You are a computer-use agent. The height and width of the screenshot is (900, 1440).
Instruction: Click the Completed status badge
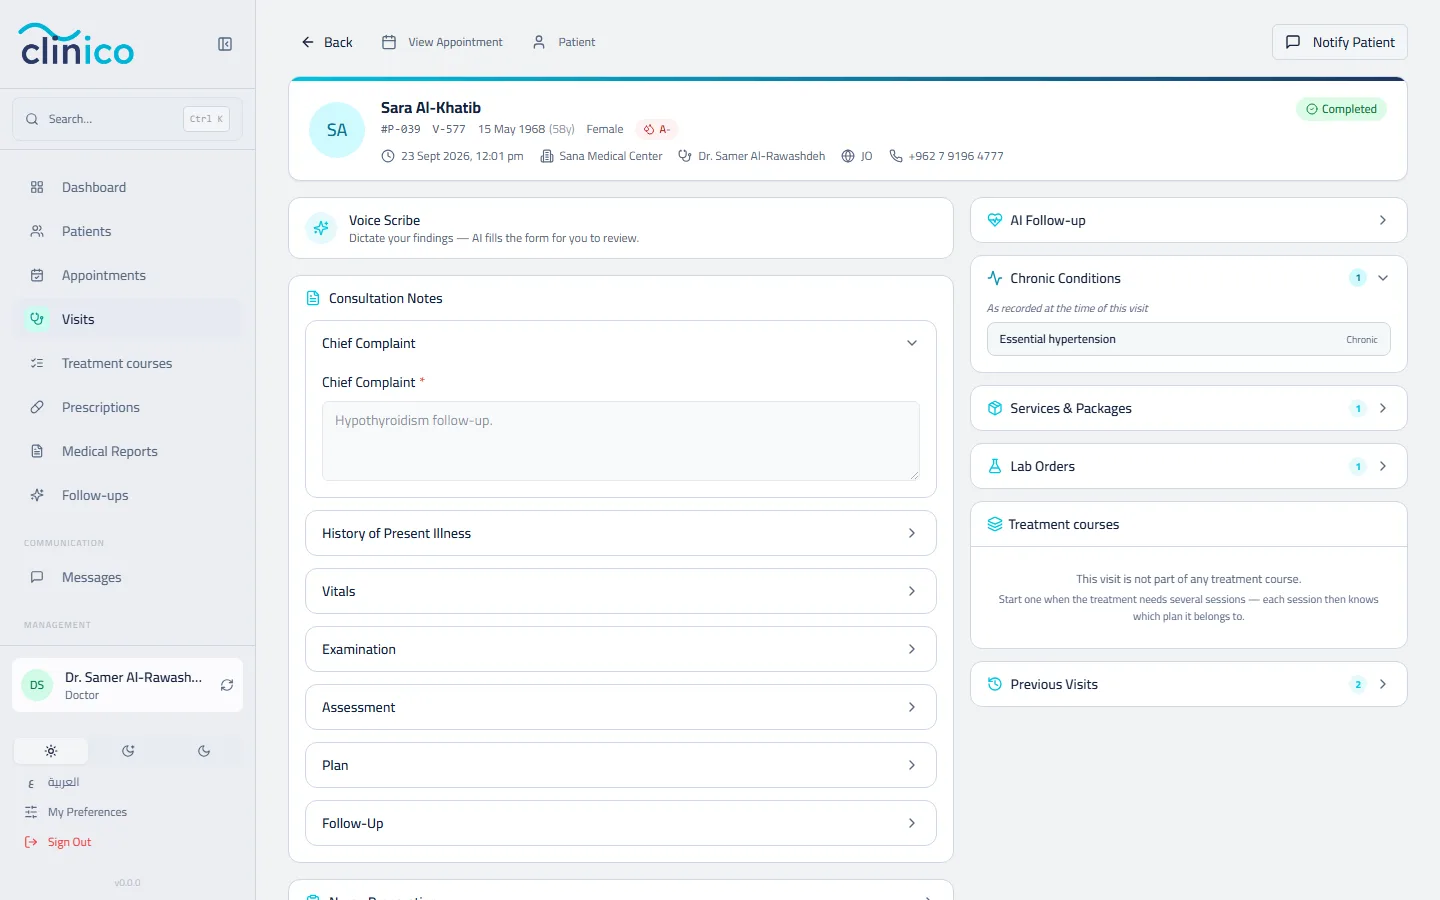click(1341, 109)
